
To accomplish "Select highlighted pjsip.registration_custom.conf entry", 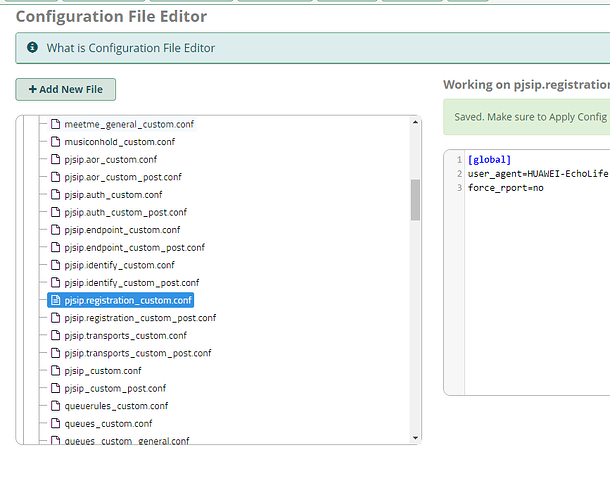I will (121, 300).
